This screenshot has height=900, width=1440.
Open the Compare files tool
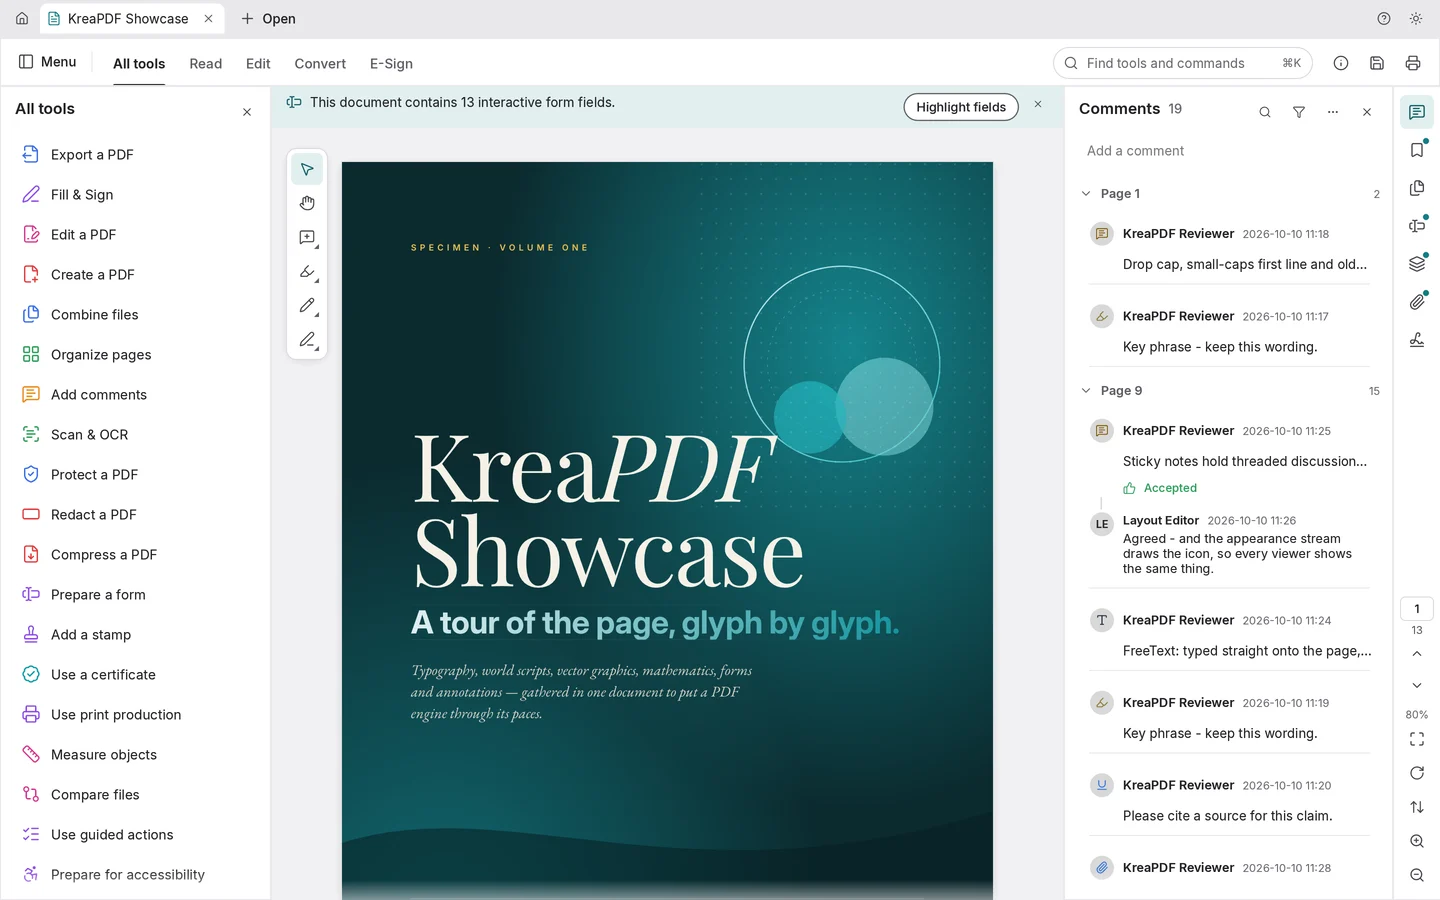tap(135, 794)
